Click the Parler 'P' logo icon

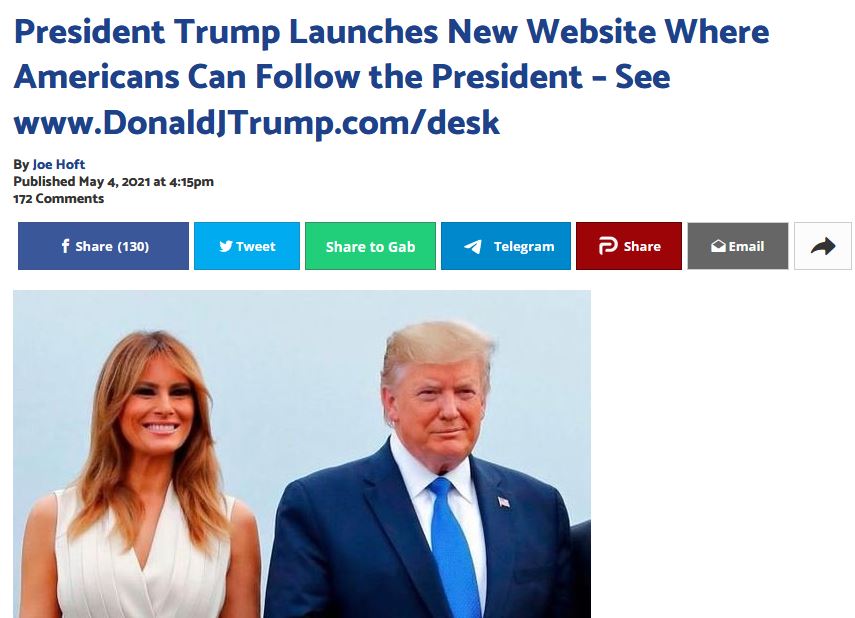[x=608, y=246]
